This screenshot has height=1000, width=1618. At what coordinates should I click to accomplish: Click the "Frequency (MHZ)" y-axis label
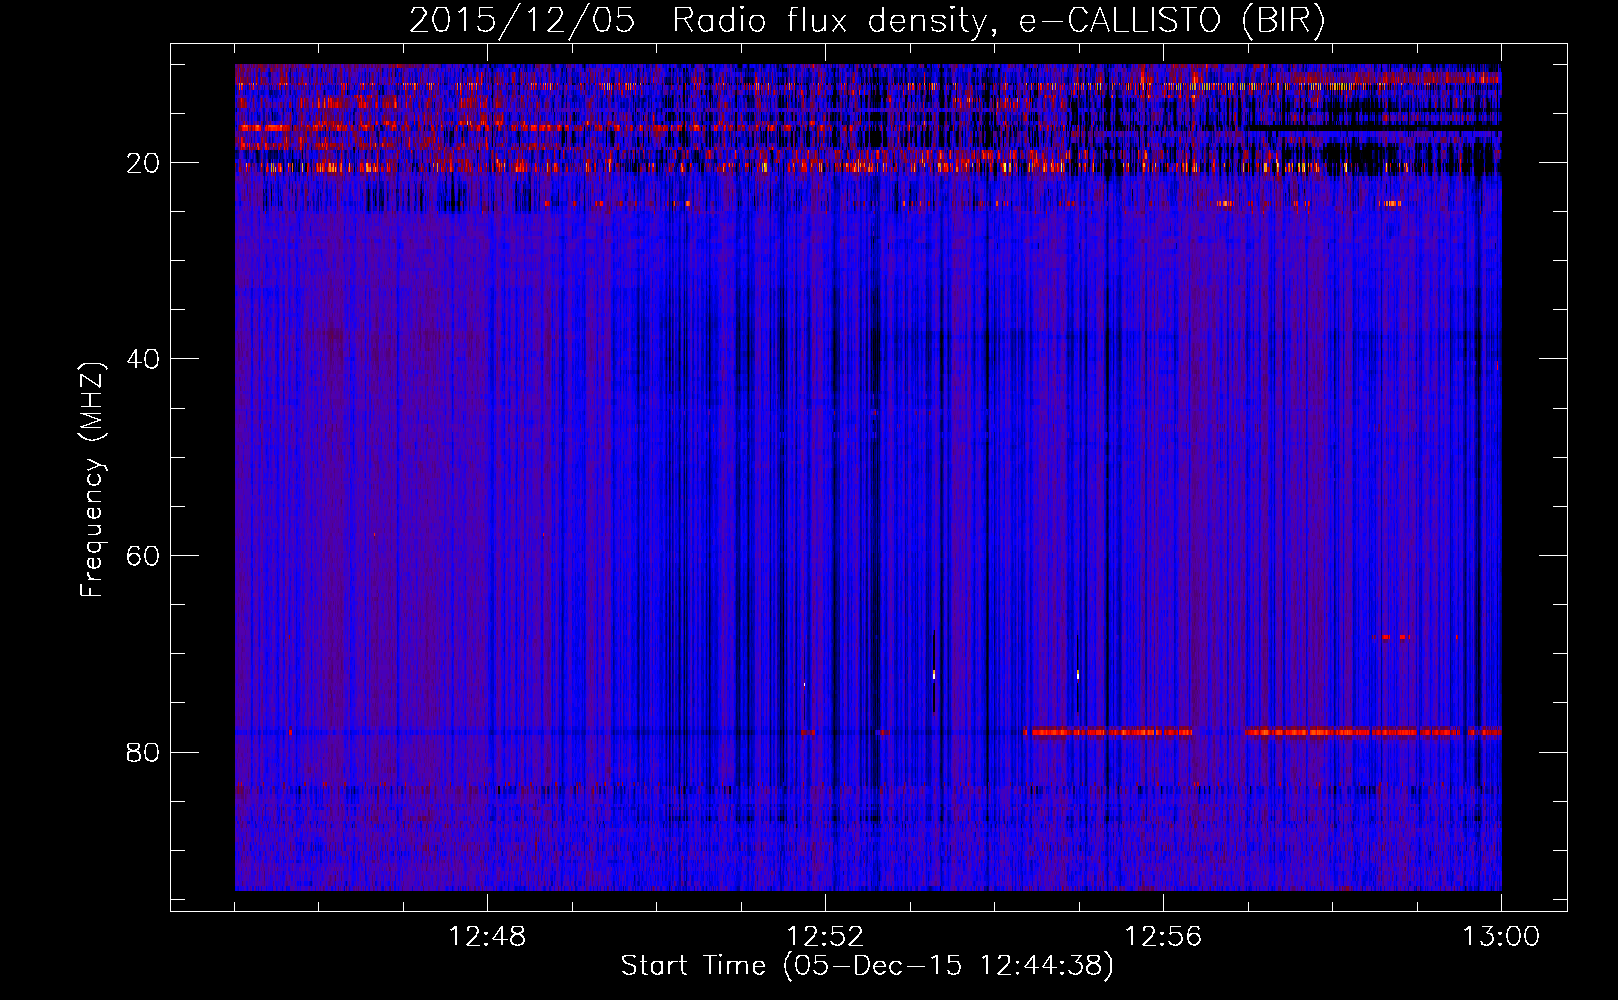pyautogui.click(x=92, y=480)
